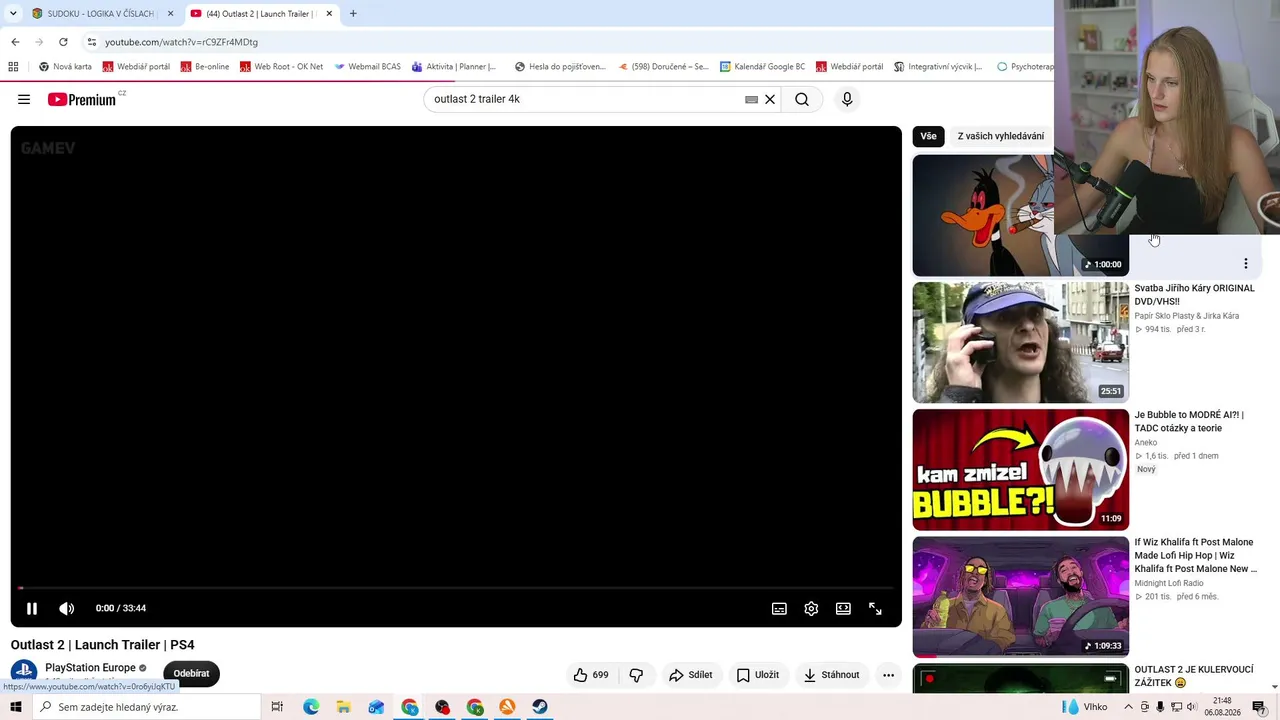This screenshot has height=720, width=1280.
Task: Open the 'Nová karta' bookmark
Action: point(65,67)
